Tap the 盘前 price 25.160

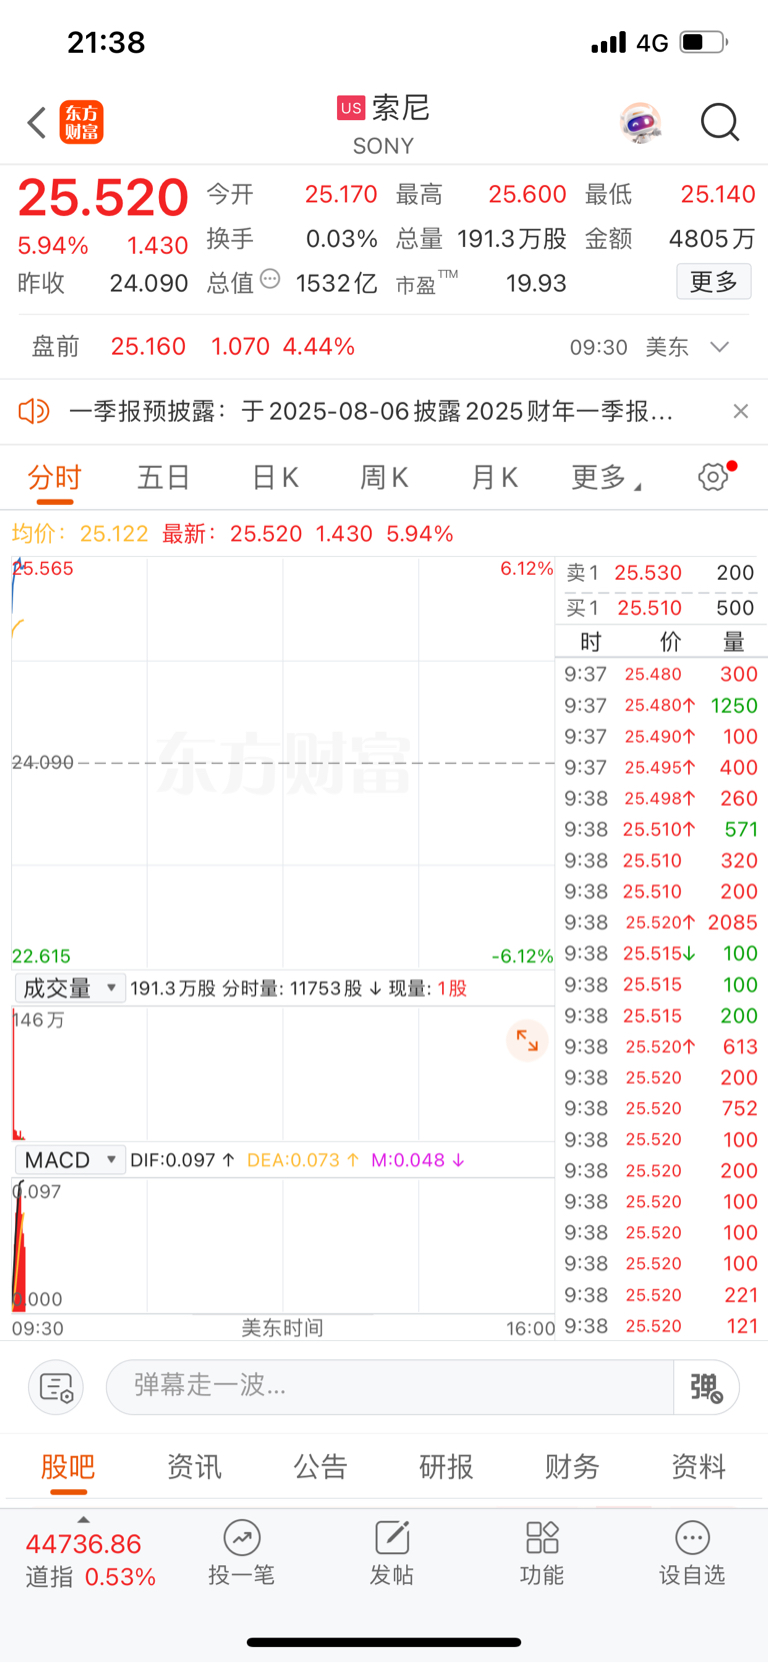(x=148, y=347)
